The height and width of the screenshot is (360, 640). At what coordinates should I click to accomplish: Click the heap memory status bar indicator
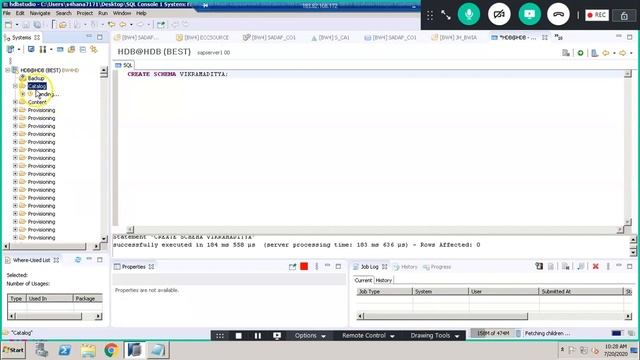(493, 333)
